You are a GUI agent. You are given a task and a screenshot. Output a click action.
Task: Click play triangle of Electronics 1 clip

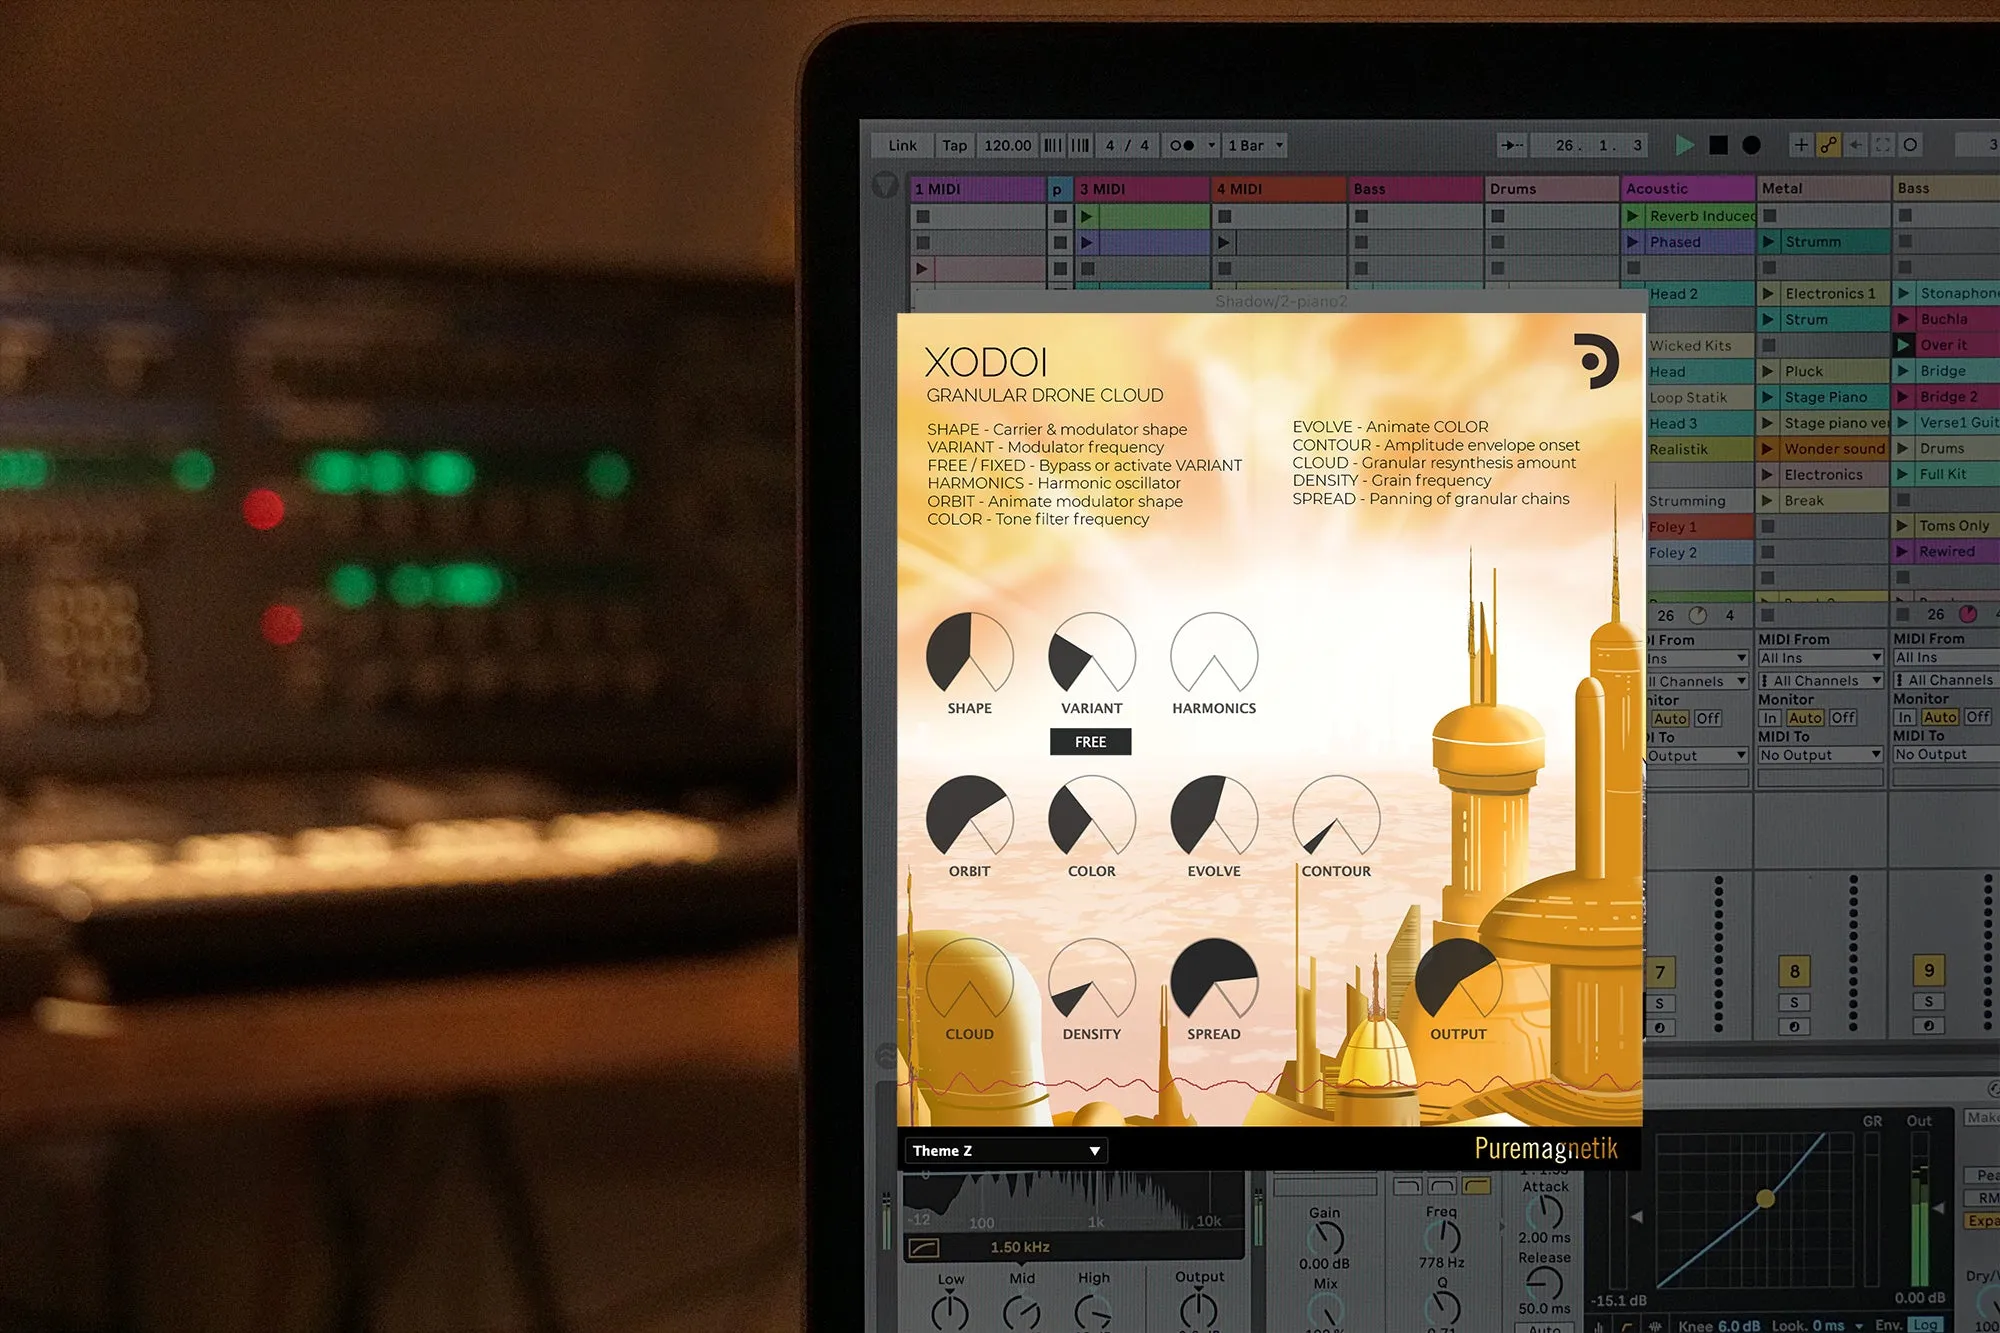click(1769, 294)
